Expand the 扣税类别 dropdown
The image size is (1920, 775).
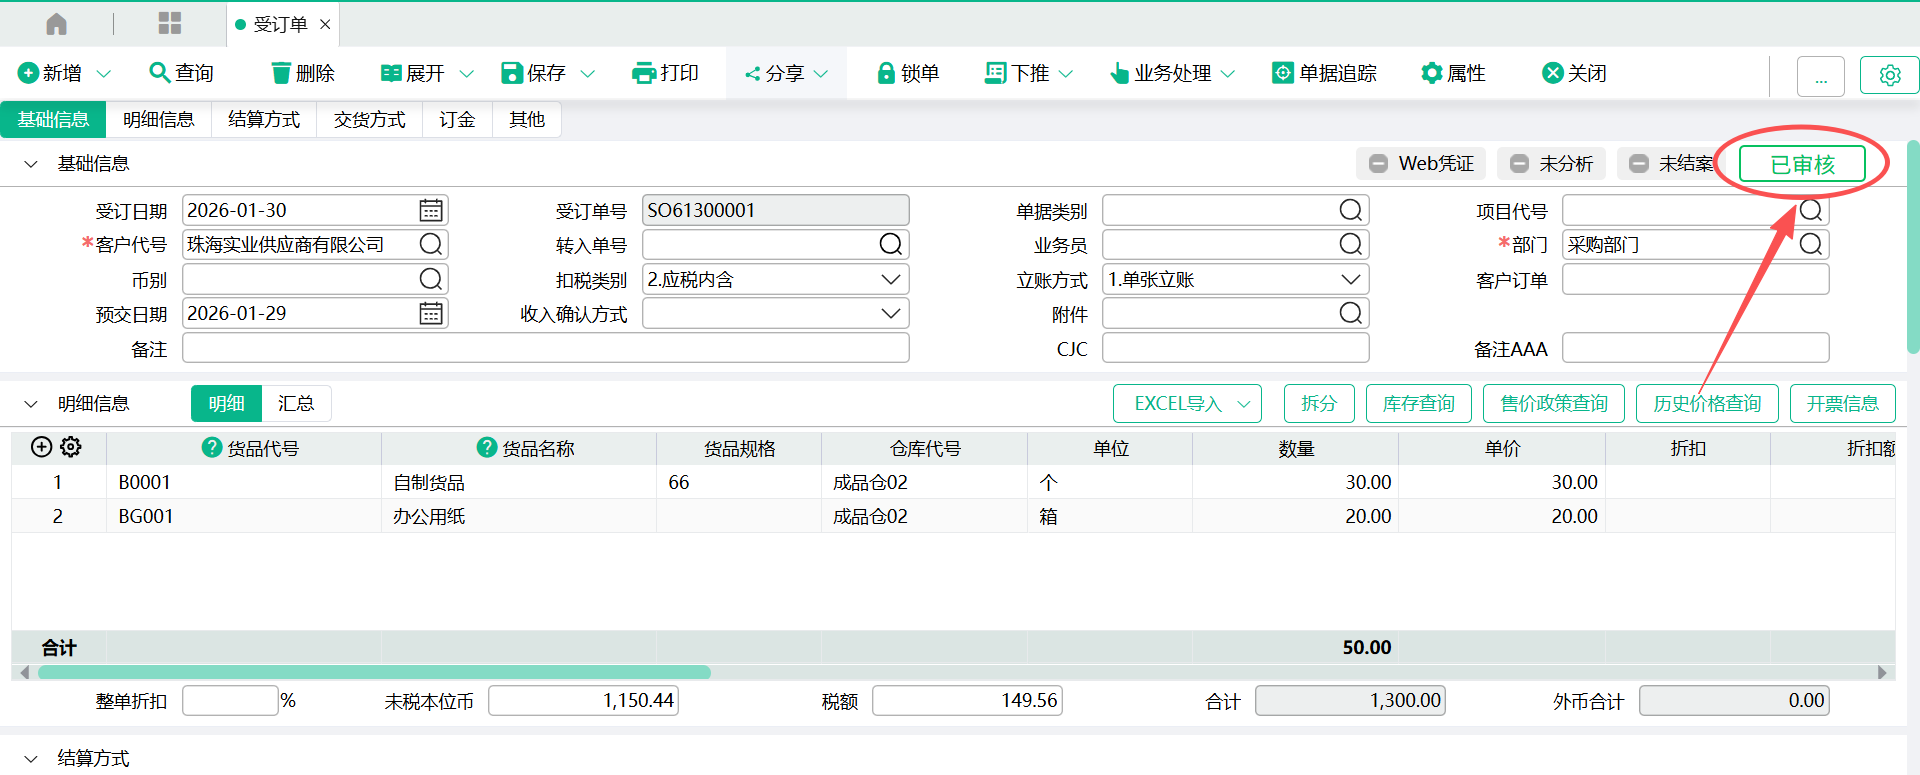click(890, 280)
